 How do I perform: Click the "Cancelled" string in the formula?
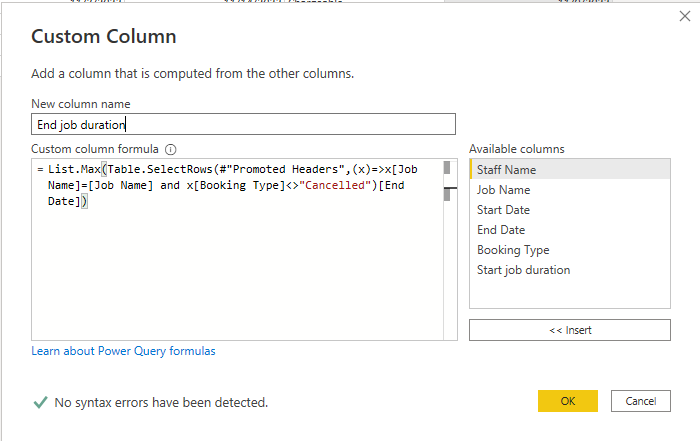[x=335, y=185]
